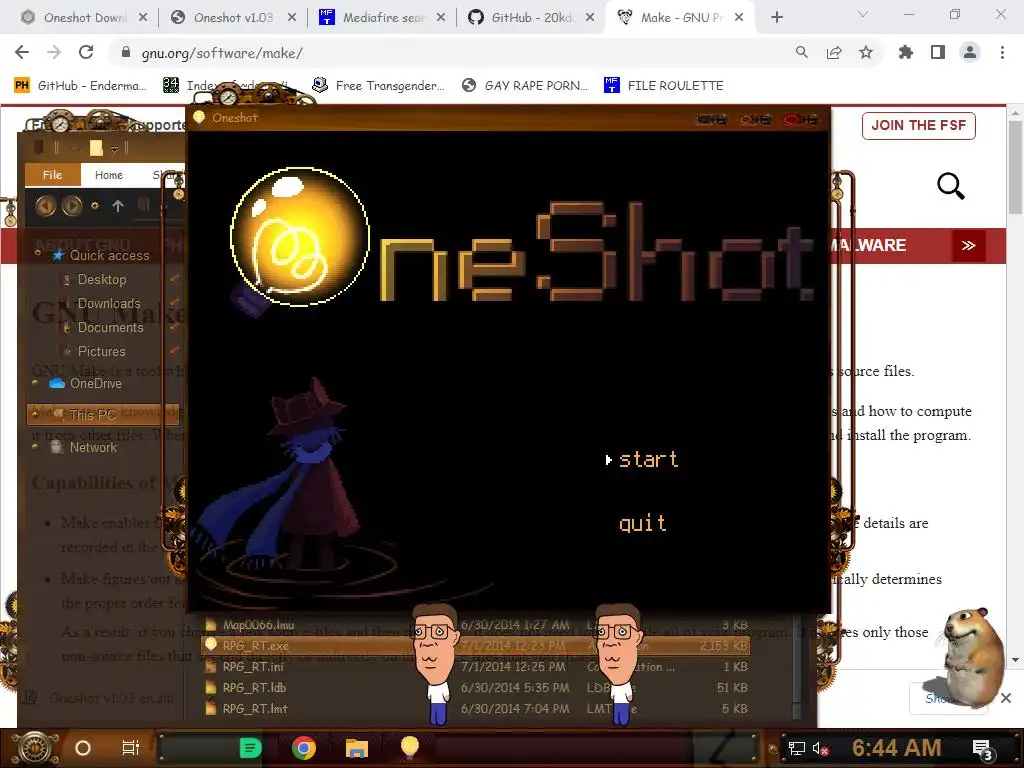This screenshot has width=1024, height=768.
Task: Open Chrome from the taskbar
Action: 304,748
